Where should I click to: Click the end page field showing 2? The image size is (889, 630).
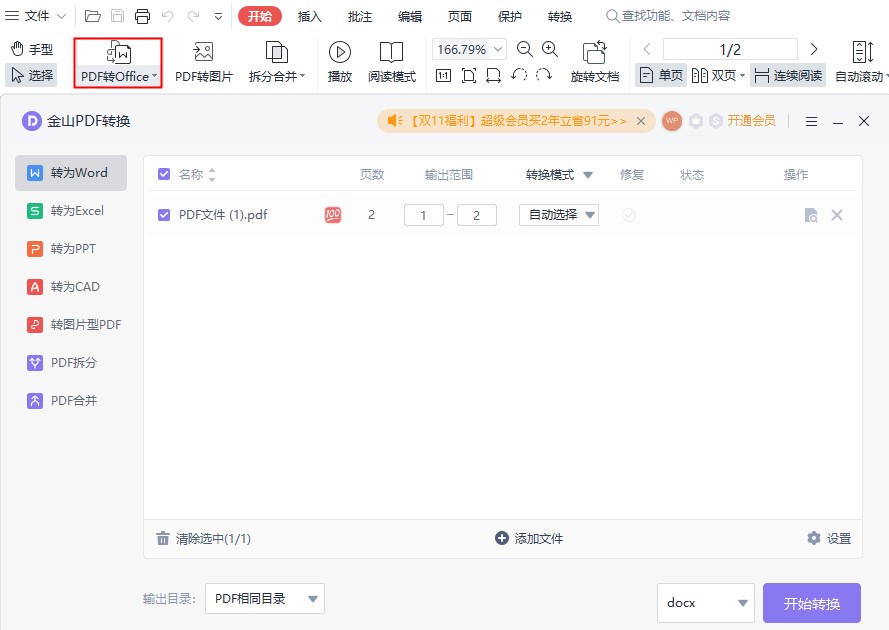(477, 215)
